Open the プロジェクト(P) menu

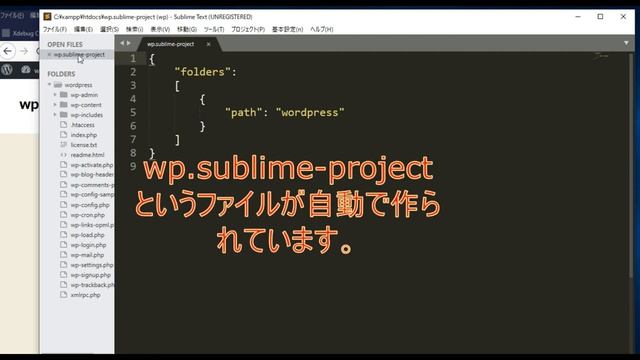pos(248,29)
